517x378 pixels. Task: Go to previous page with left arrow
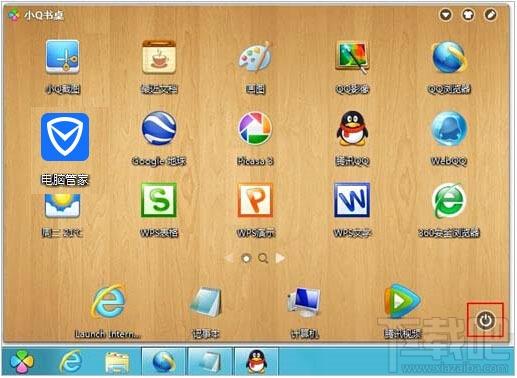tap(229, 258)
